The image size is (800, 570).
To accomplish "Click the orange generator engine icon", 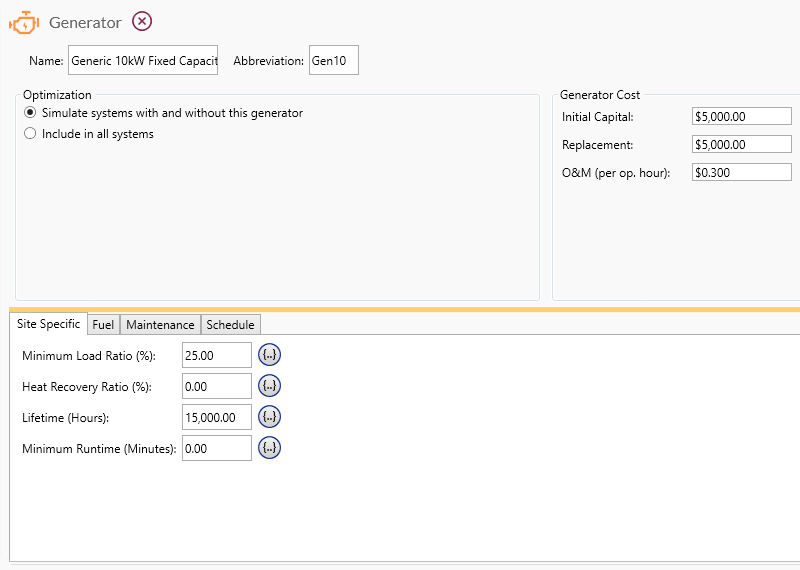I will pos(24,22).
